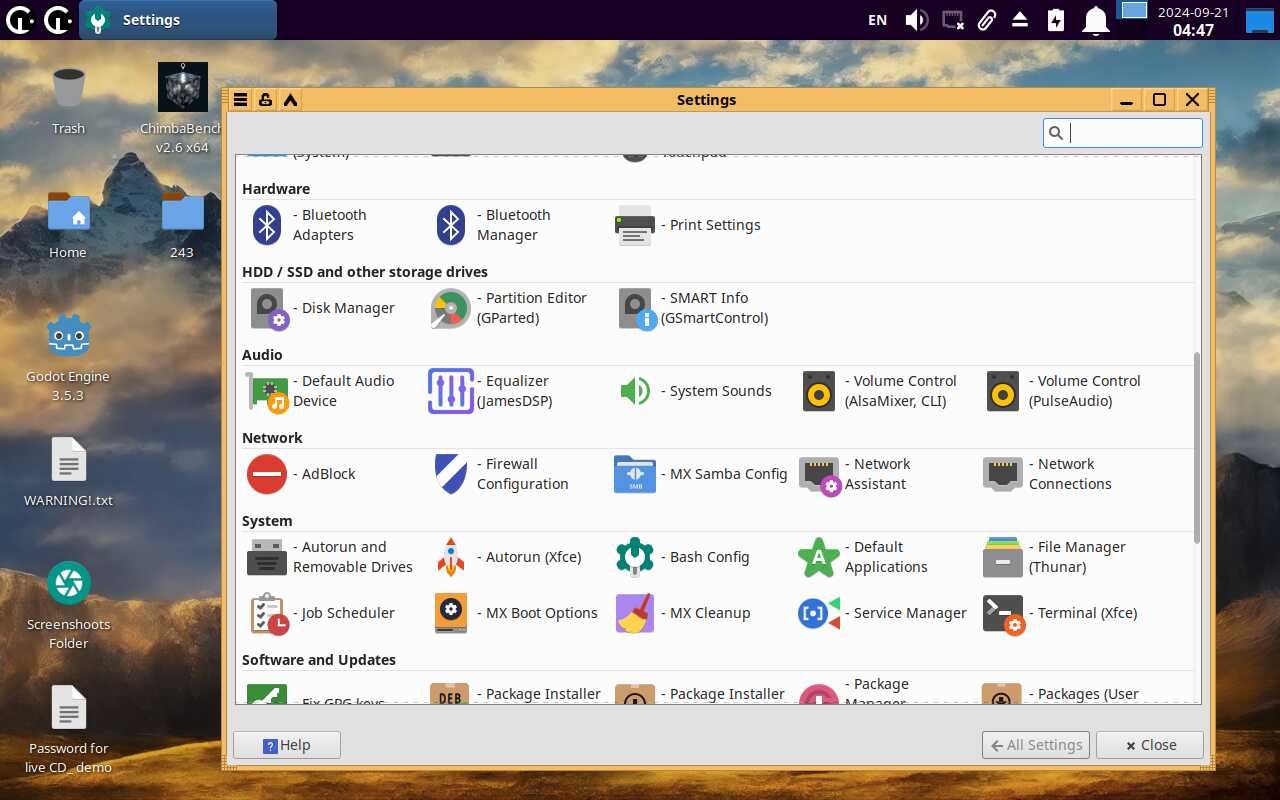The image size is (1280, 800).
Task: Open Bluetooth Manager settings
Action: [x=452, y=225]
